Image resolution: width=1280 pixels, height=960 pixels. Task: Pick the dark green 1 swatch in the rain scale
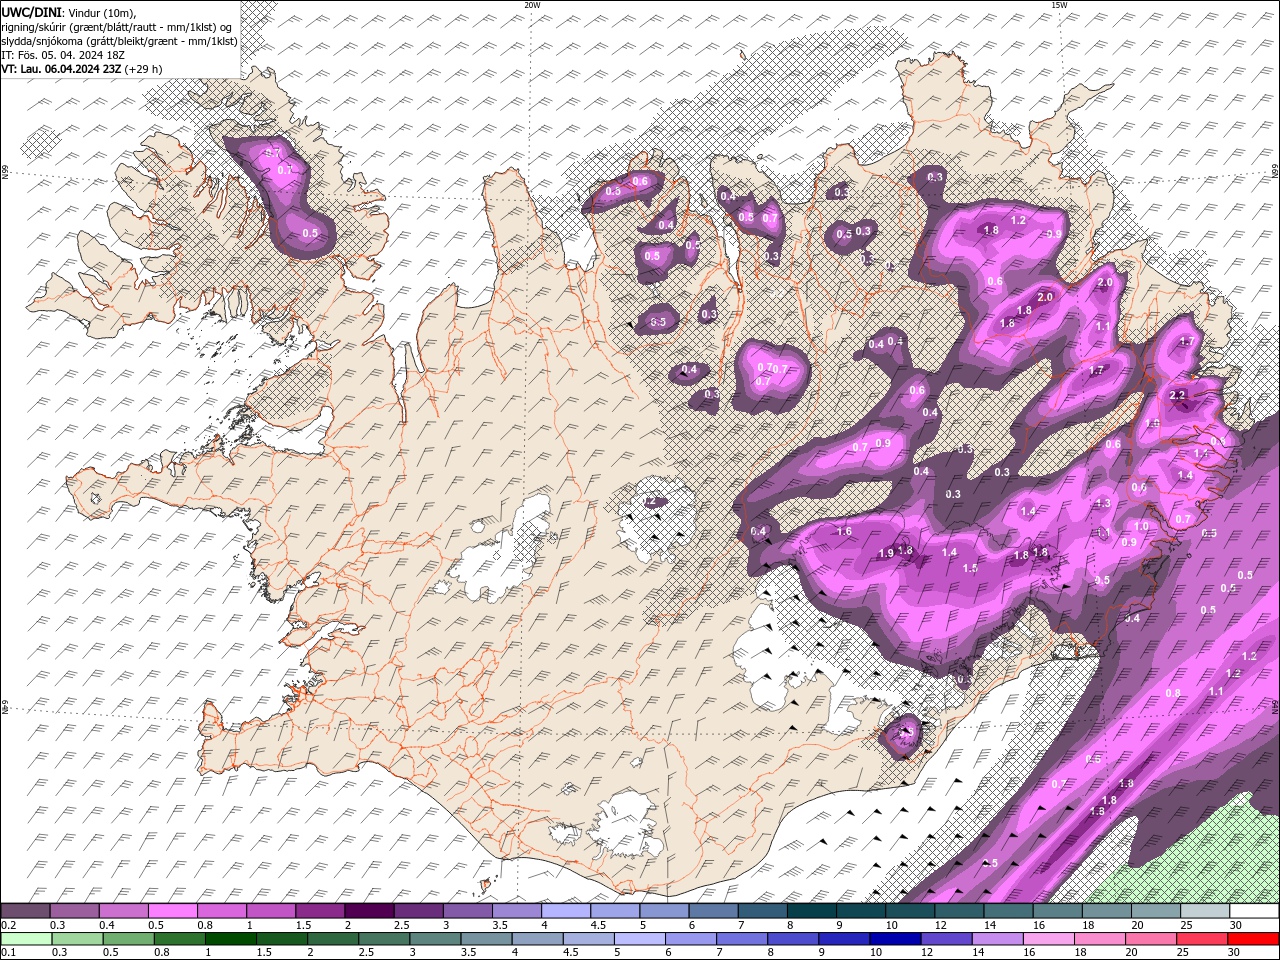coord(230,939)
